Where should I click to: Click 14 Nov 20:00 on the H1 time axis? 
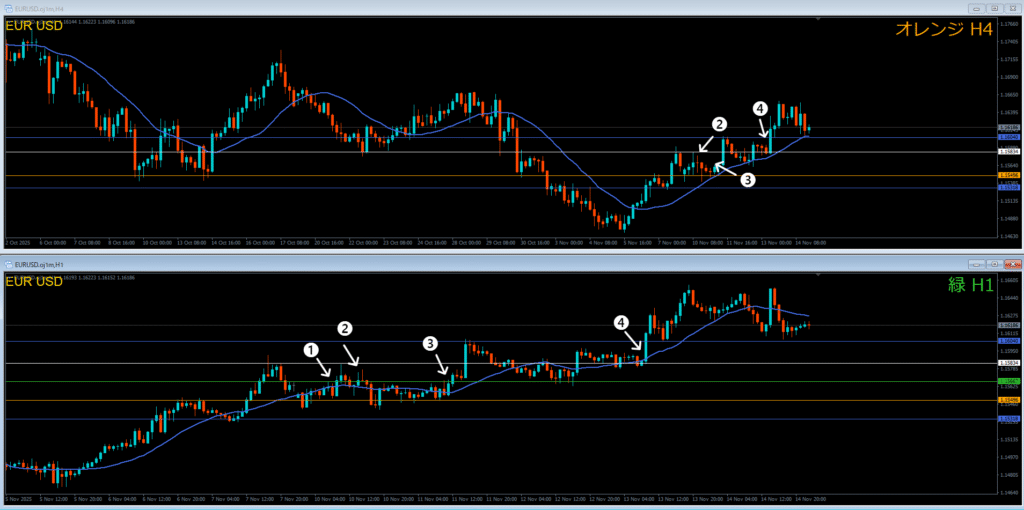(x=812, y=499)
